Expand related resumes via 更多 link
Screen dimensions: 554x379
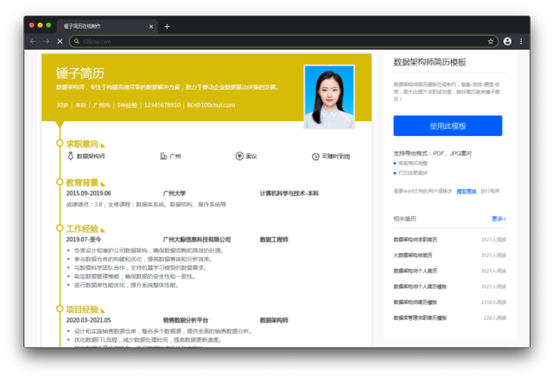(x=499, y=219)
